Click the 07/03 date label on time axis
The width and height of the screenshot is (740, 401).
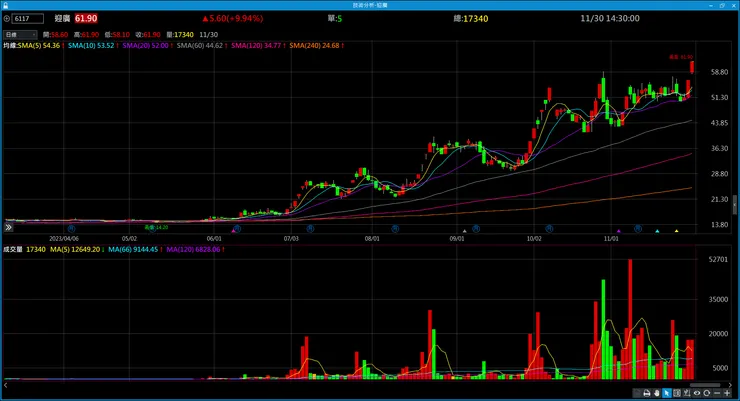click(x=291, y=239)
